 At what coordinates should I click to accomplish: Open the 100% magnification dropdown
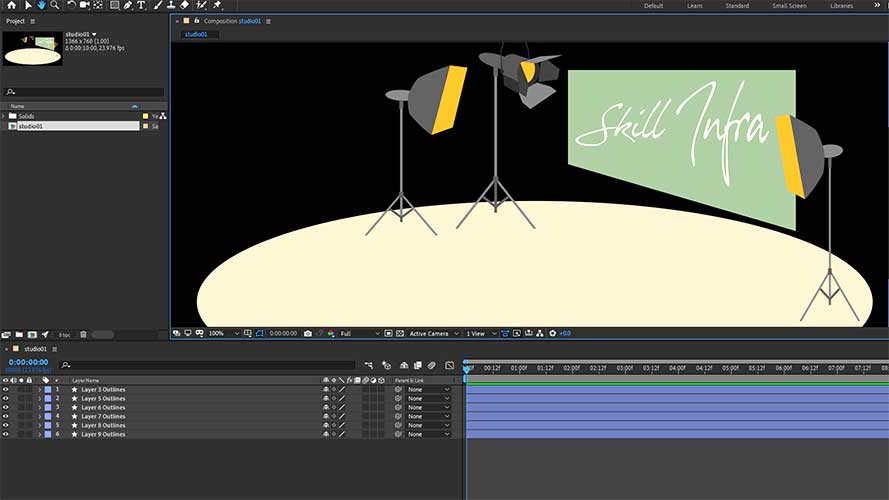pos(224,333)
